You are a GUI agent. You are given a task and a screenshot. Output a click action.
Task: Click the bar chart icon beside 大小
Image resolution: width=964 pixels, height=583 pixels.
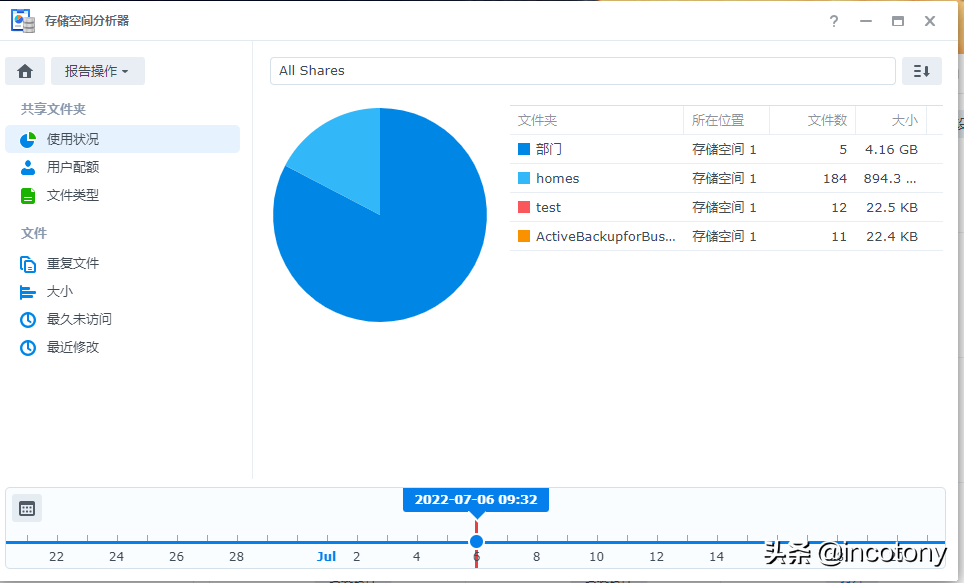pos(28,292)
